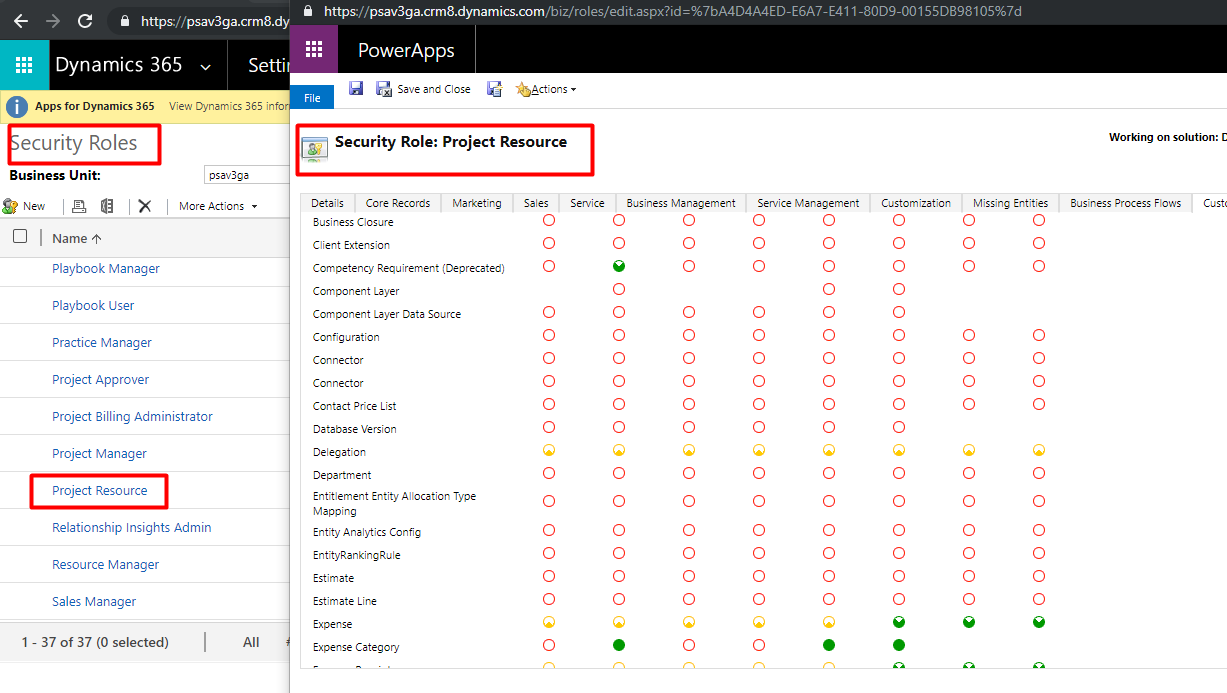Toggle first privilege circle in Delegation row

point(549,451)
